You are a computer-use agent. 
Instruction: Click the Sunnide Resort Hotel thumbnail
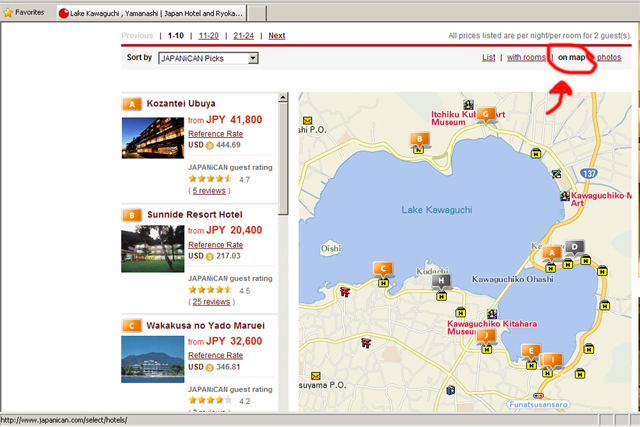[153, 249]
